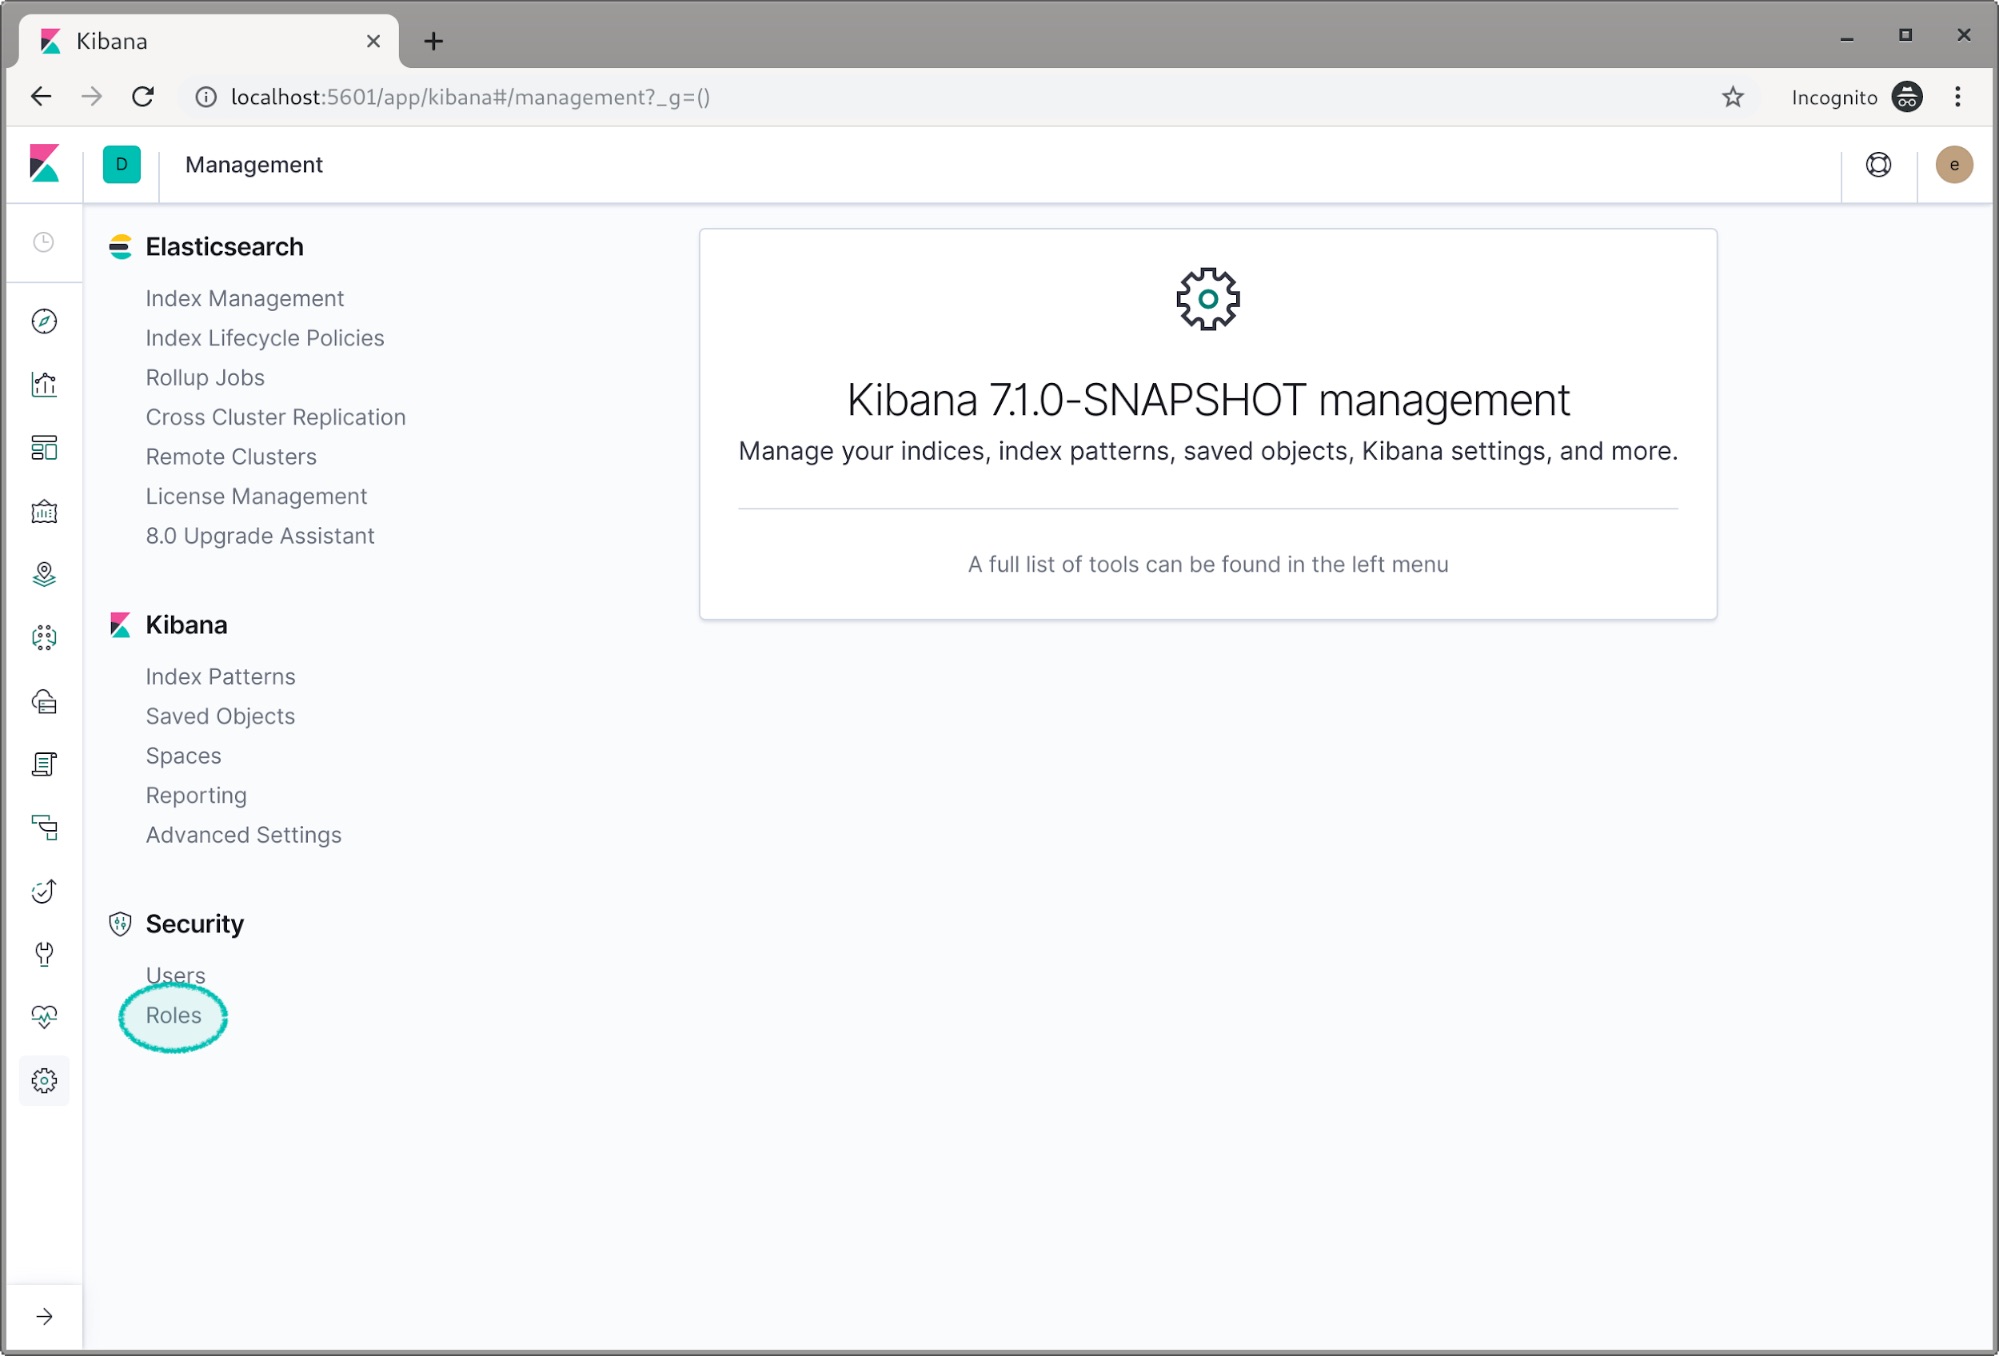
Task: Select Index Management under Elasticsearch
Action: pyautogui.click(x=245, y=298)
